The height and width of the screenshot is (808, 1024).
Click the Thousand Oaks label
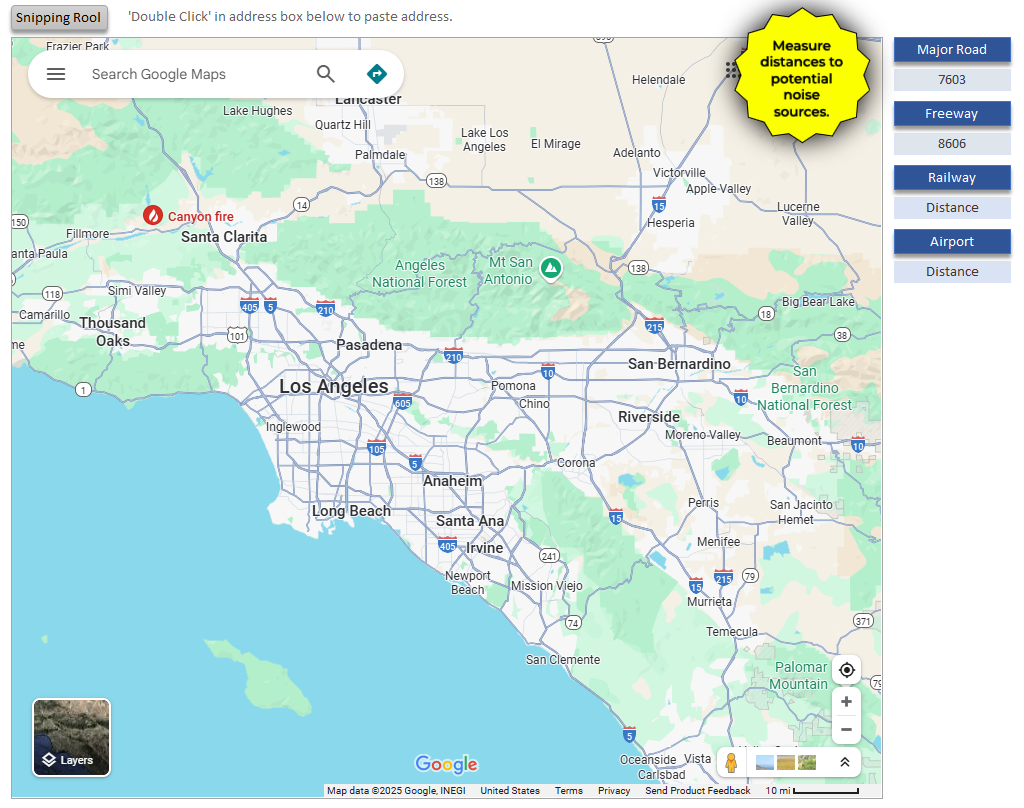click(x=112, y=332)
